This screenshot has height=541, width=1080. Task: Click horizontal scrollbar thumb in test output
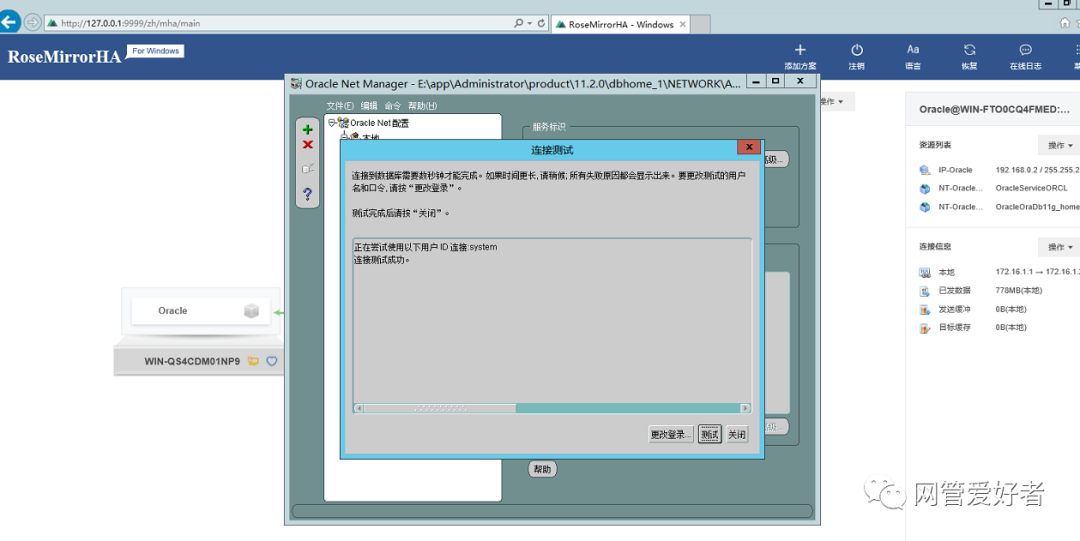tap(440, 408)
